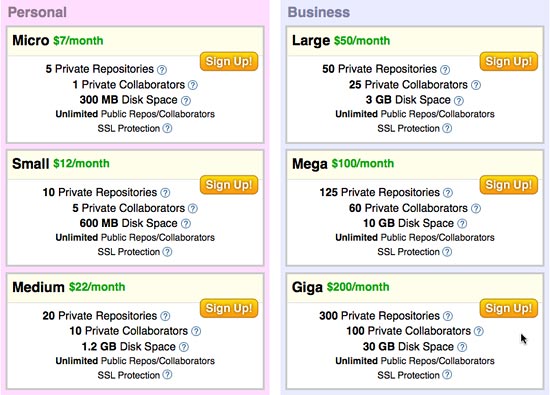Open help icon beside 50 Private Repositories

[x=445, y=70]
